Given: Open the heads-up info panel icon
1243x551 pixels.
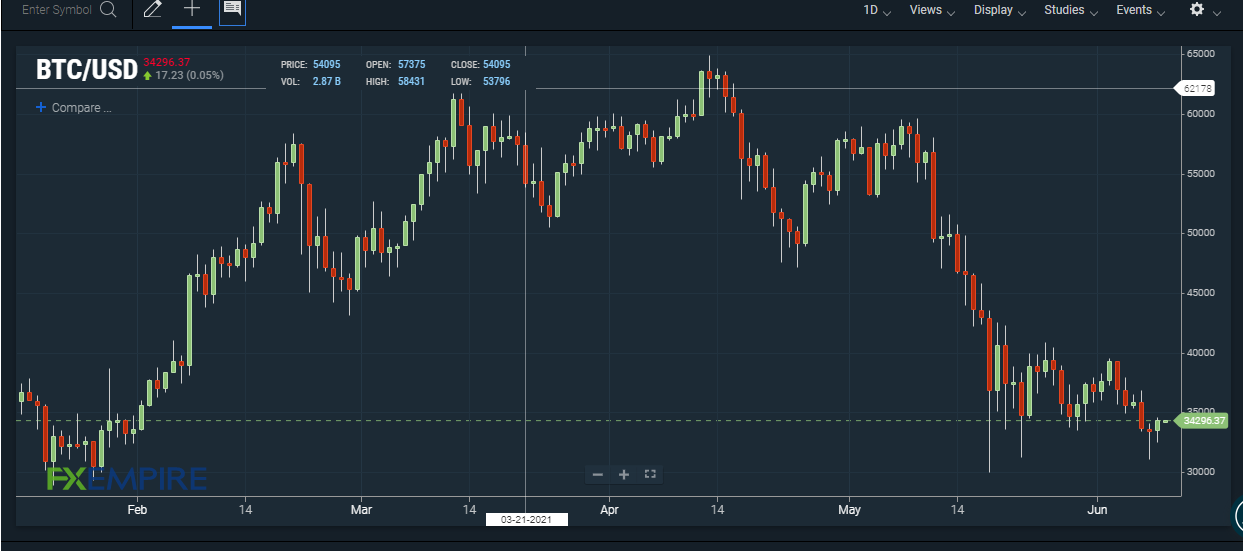Looking at the screenshot, I should tap(232, 10).
